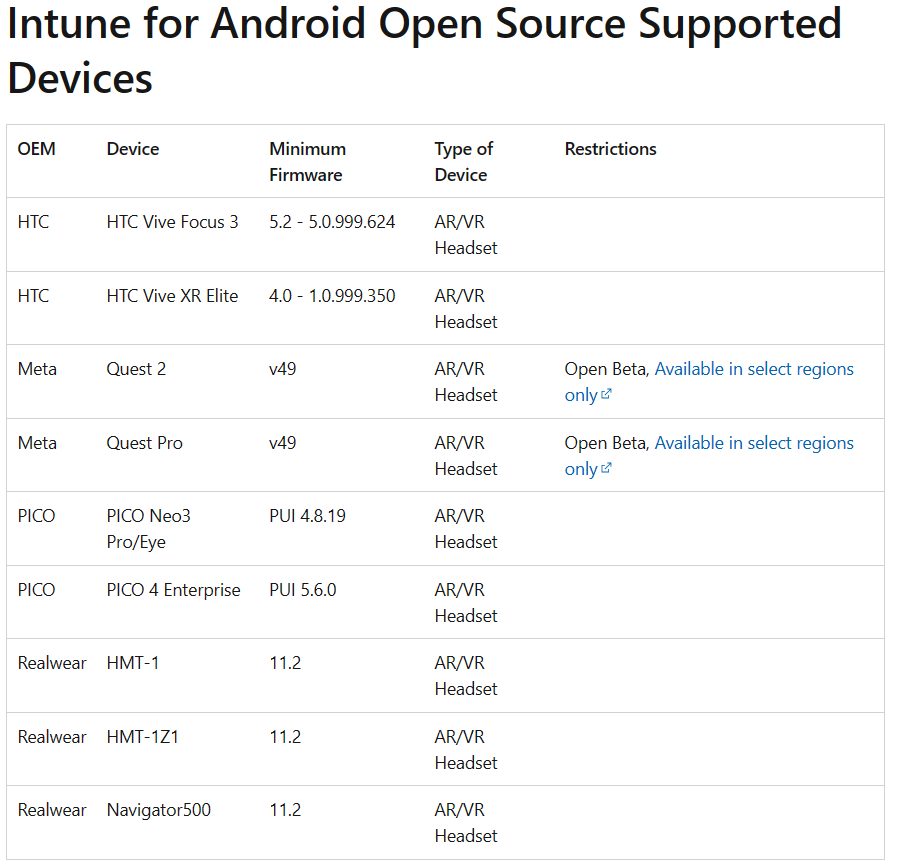Click 'AR/VR Headset' in HTC Vive XR Elite row
The image size is (900, 867).
pos(465,309)
